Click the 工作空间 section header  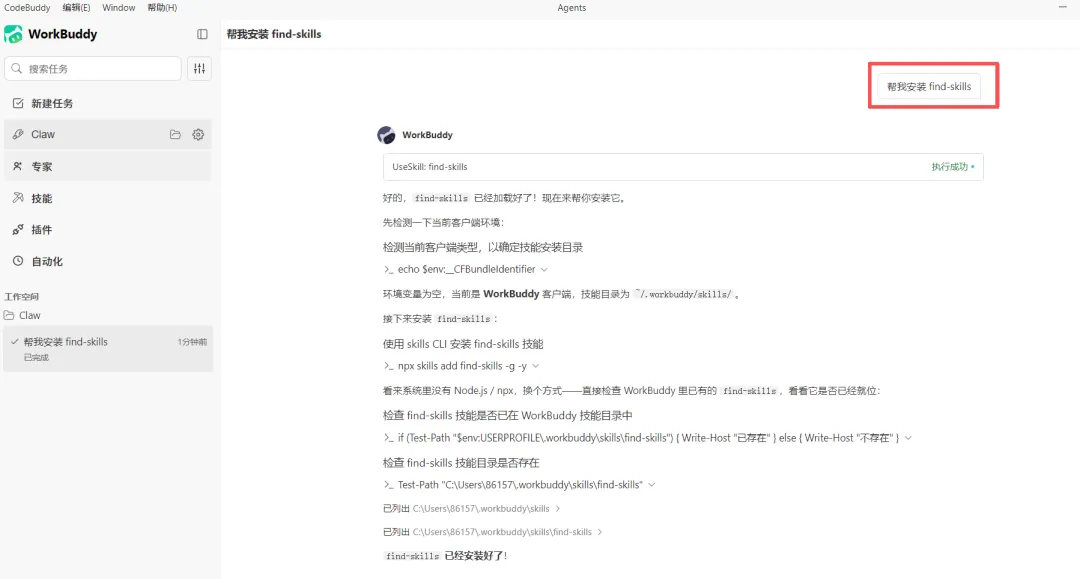pos(21,297)
